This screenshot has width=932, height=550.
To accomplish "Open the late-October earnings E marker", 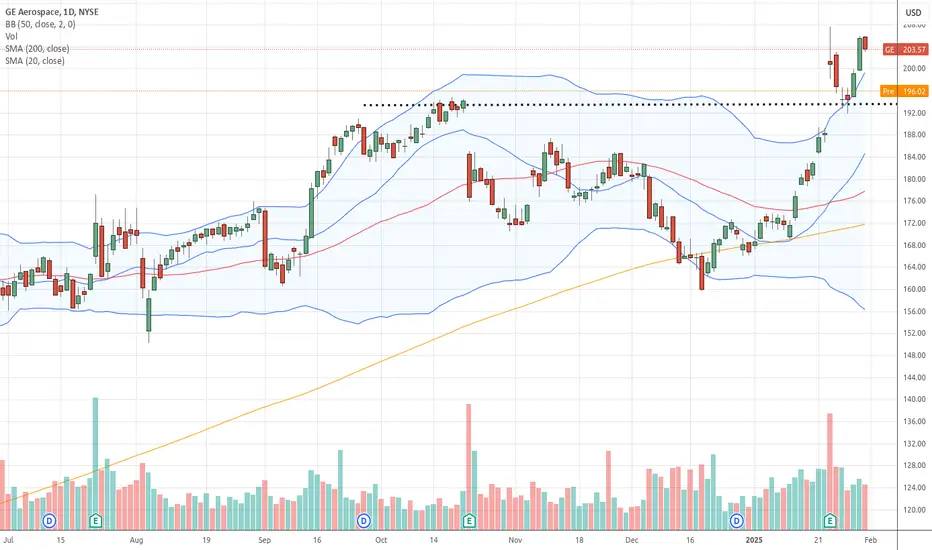I will 469,521.
